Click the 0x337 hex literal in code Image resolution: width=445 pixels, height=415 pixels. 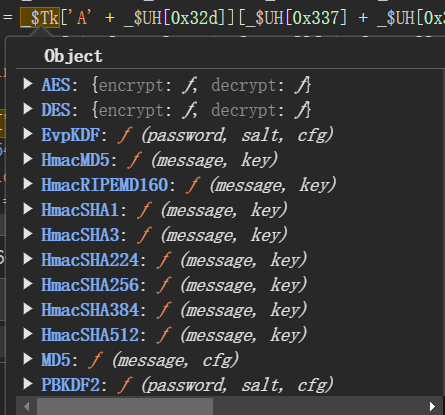coord(315,17)
